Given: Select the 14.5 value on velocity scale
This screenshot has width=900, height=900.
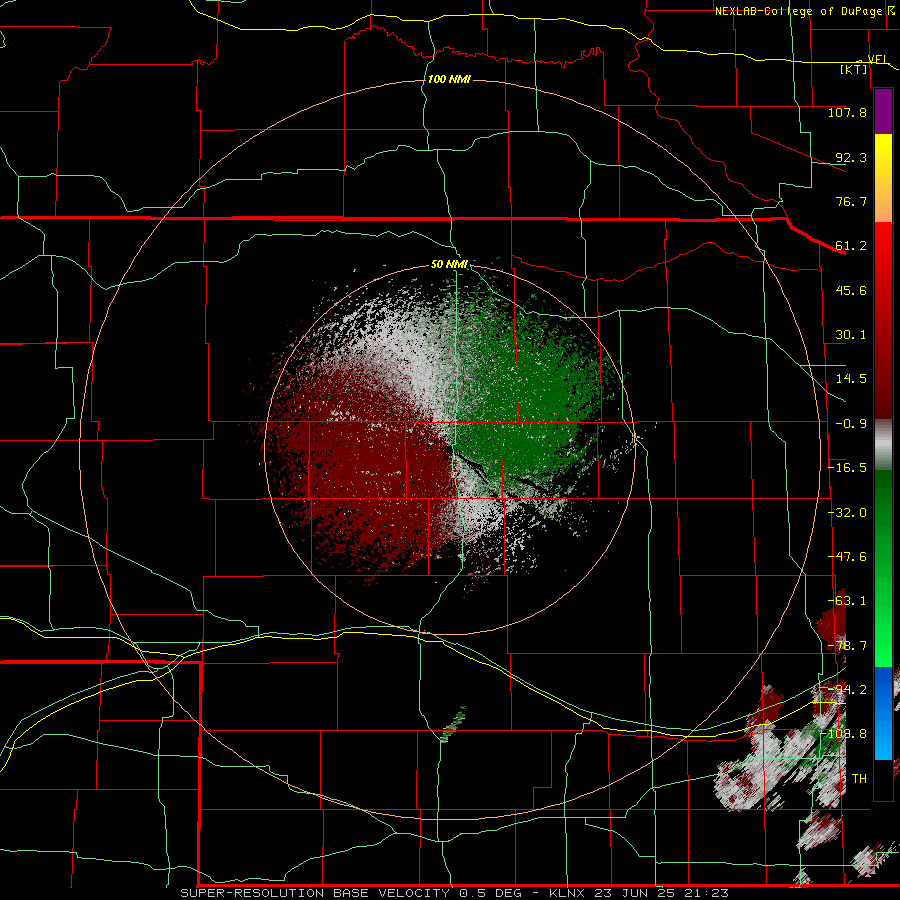Looking at the screenshot, I should [x=851, y=379].
